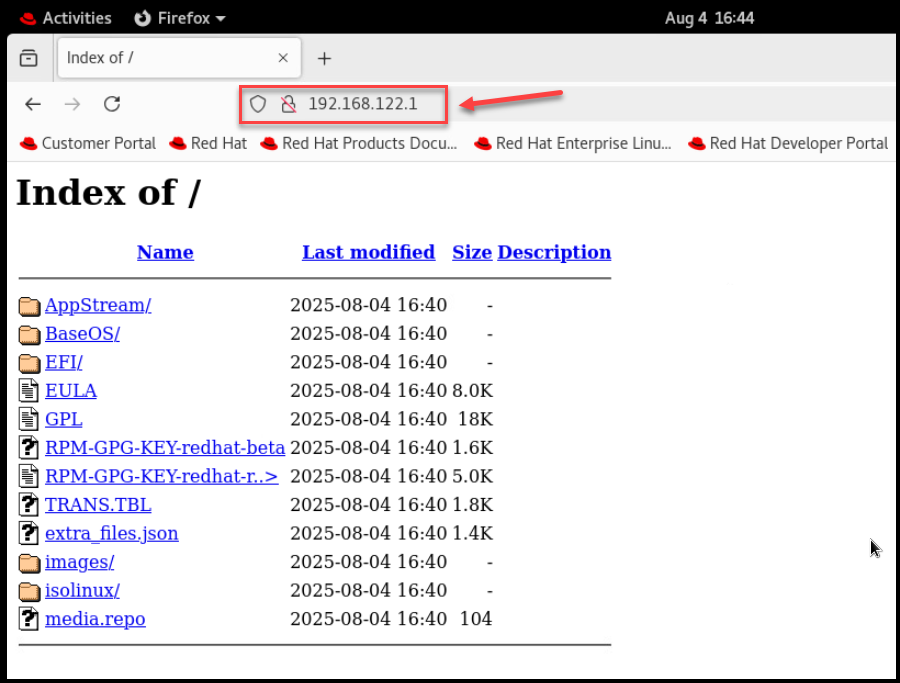Click the address bar showing 192.168.122.1
Viewport: 900px width, 683px height.
click(x=362, y=104)
